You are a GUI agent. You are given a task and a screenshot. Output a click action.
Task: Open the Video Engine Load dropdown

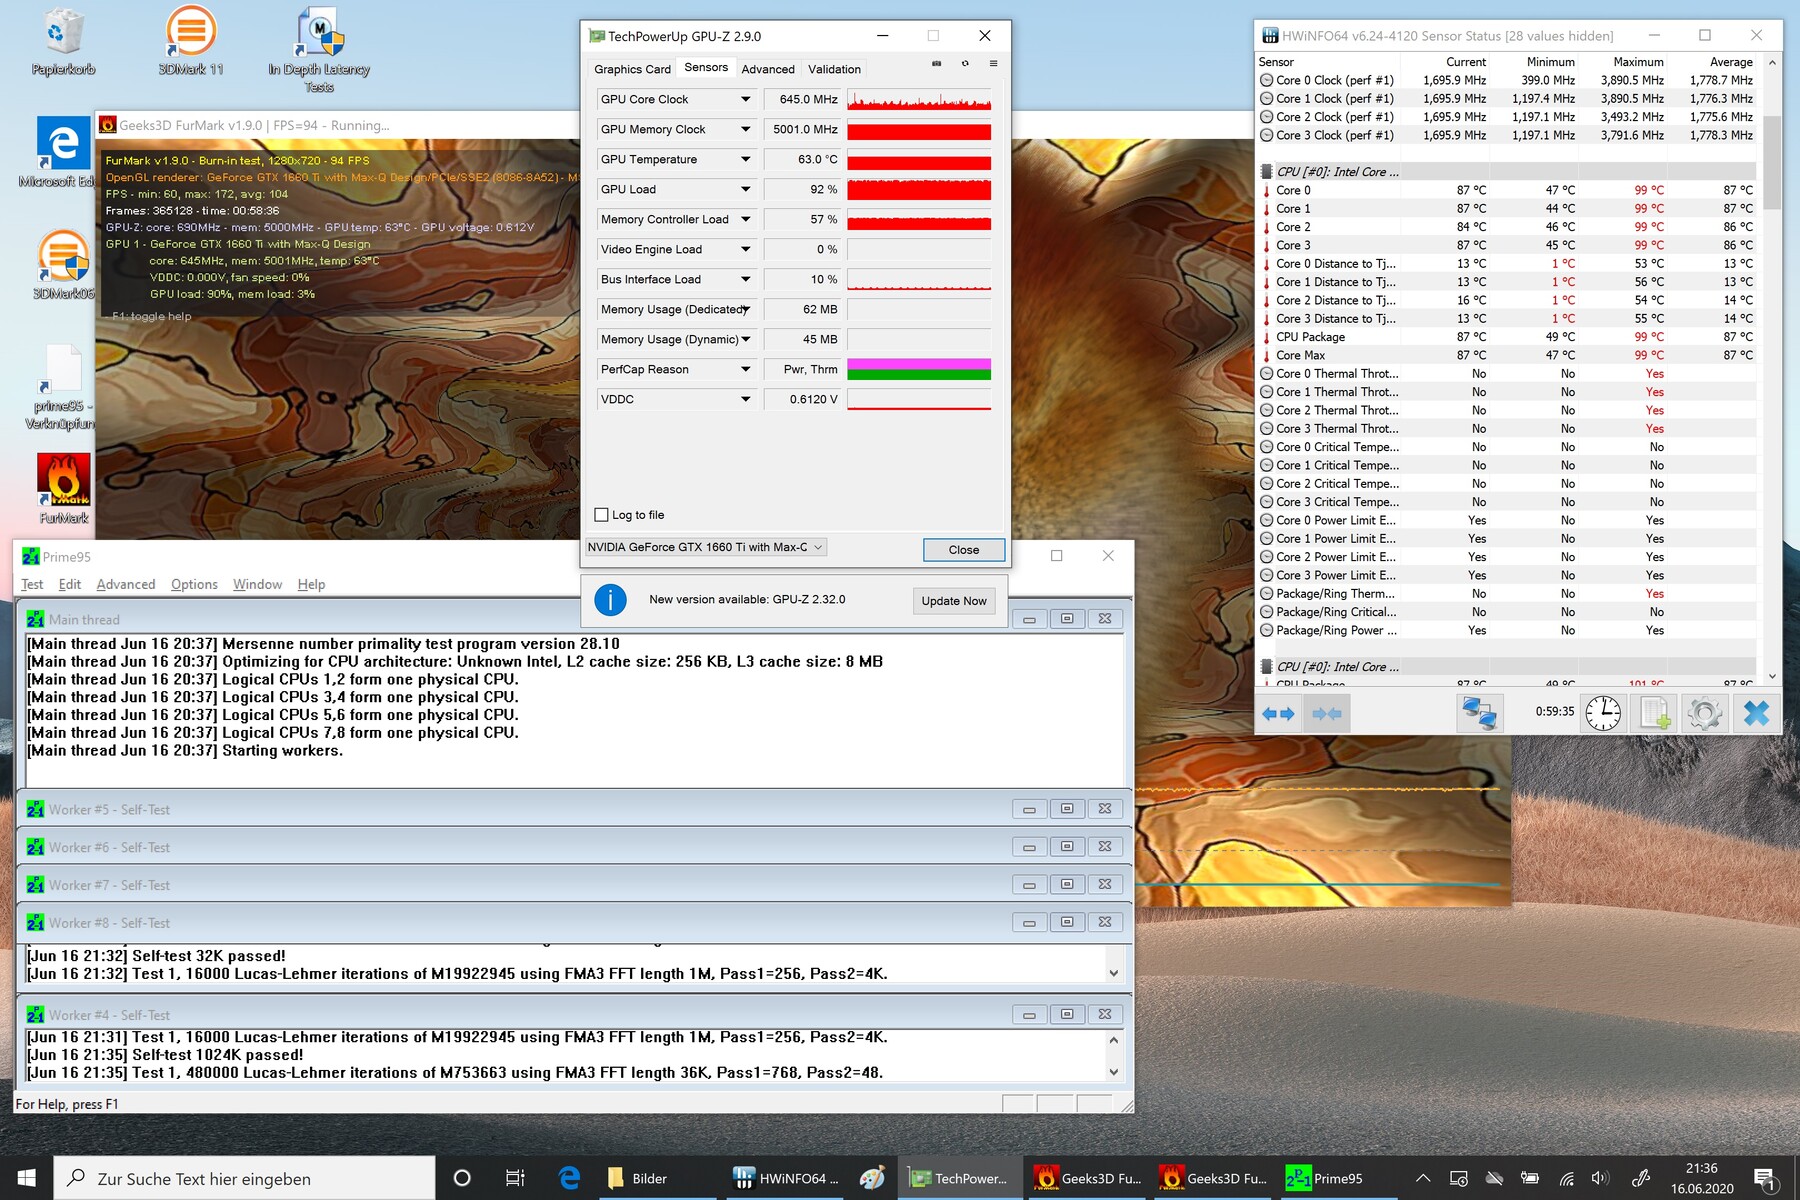tap(745, 249)
